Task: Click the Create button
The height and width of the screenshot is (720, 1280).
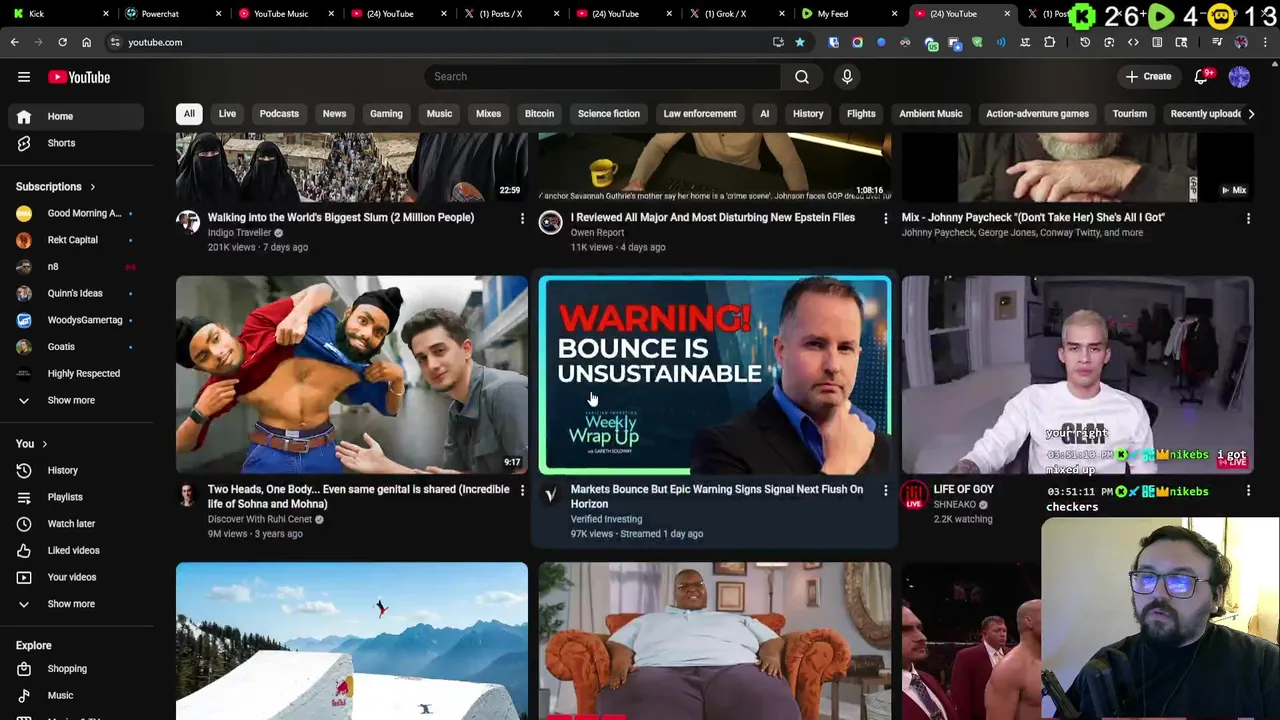Action: pyautogui.click(x=1148, y=77)
